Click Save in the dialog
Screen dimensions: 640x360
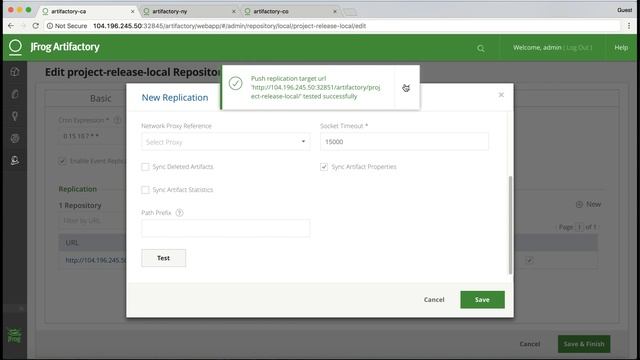pos(482,300)
